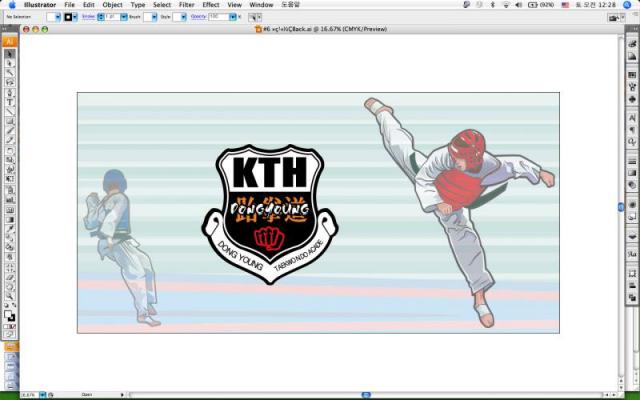Adjust stroke weight stepper arrows
640x400 pixels.
click(x=101, y=17)
